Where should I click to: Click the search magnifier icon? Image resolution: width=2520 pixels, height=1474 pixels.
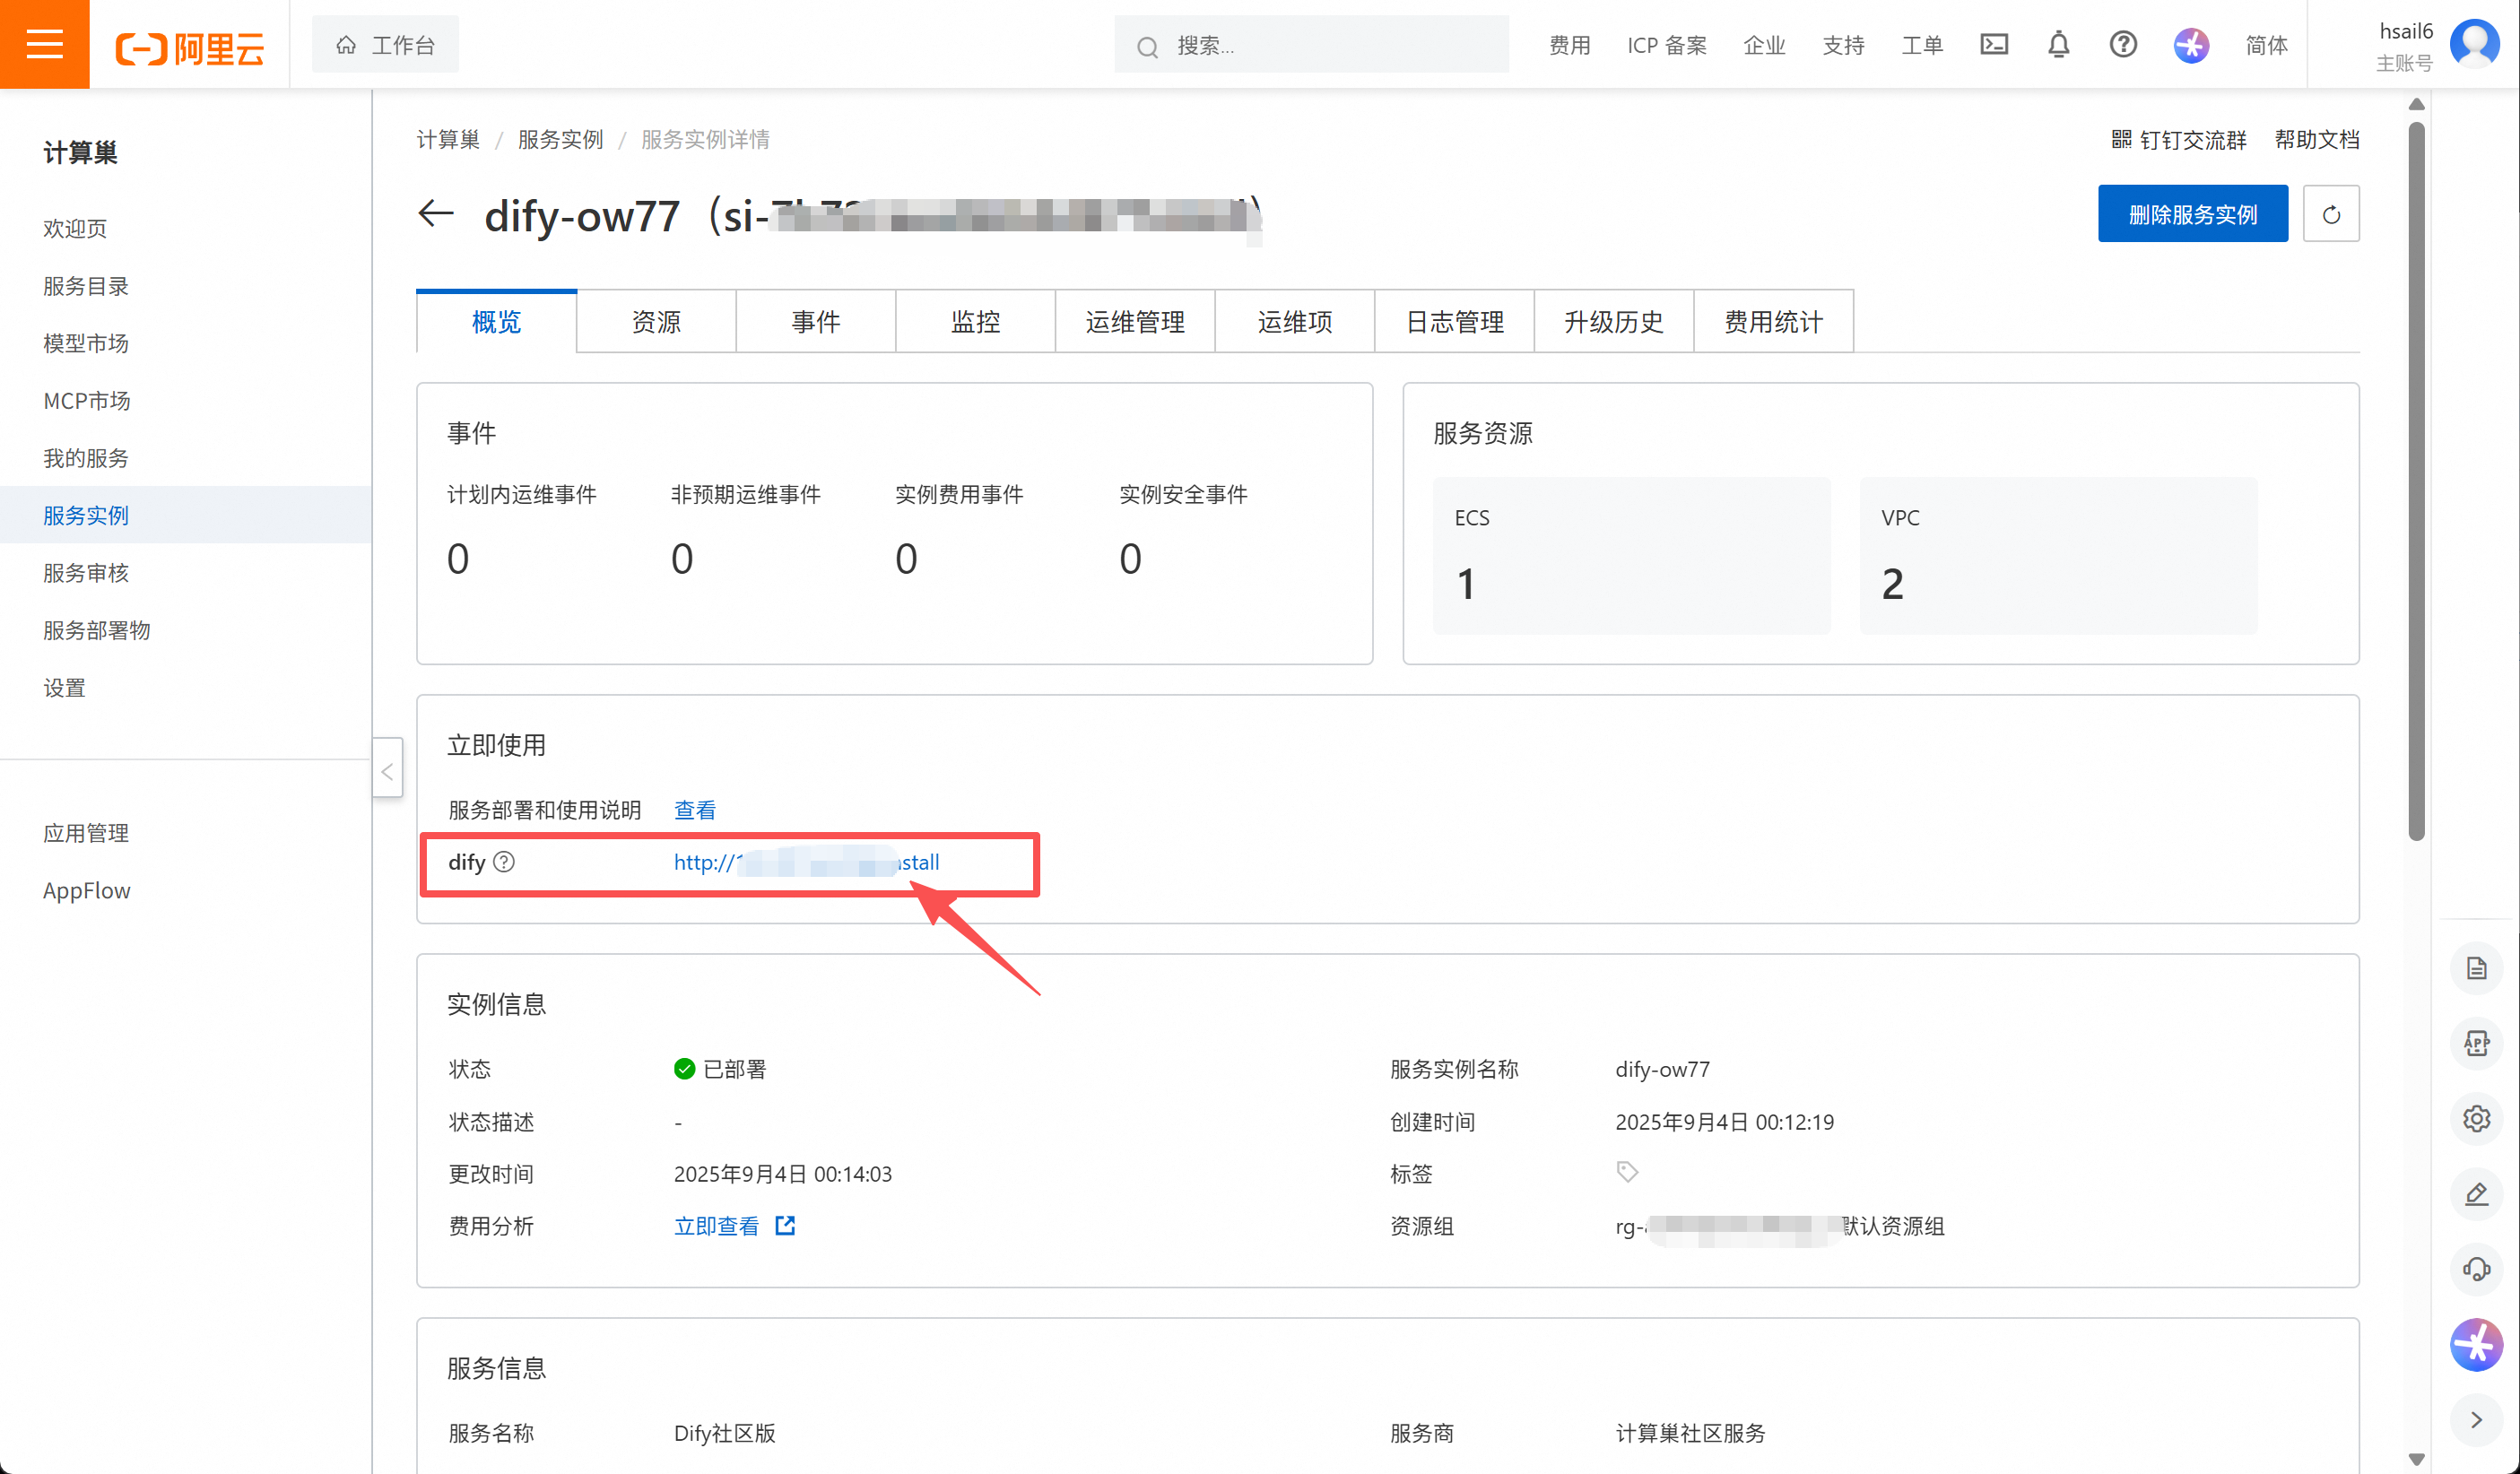1147,46
